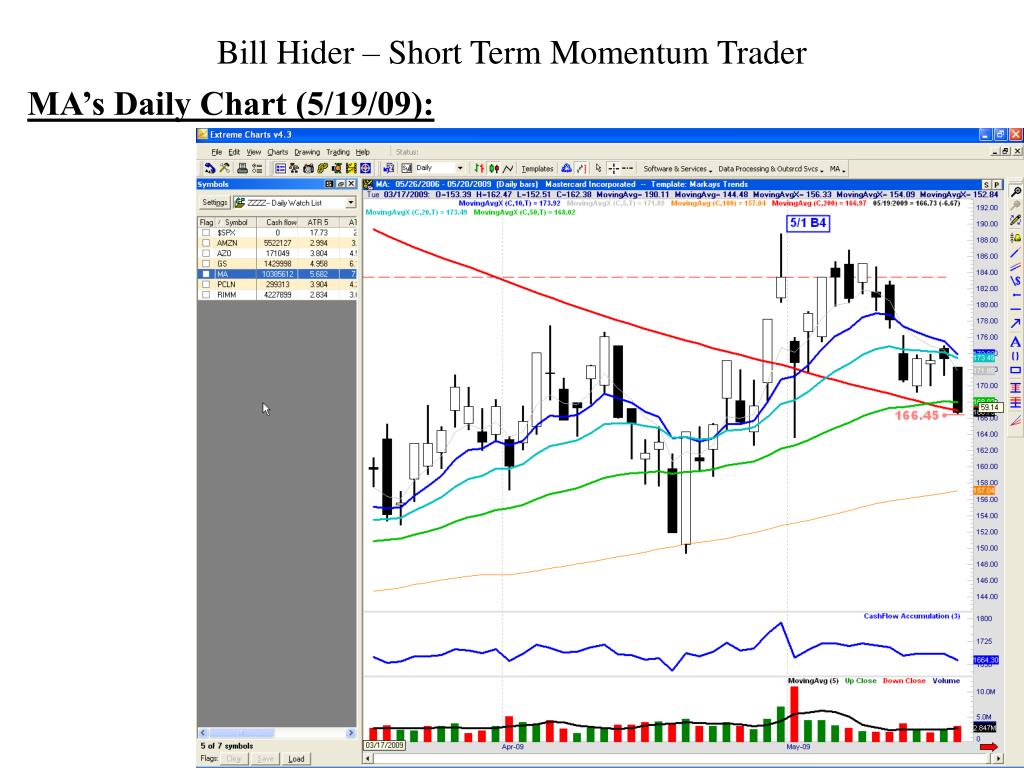Select the crosshair cursor tool
The height and width of the screenshot is (768, 1024).
point(614,168)
